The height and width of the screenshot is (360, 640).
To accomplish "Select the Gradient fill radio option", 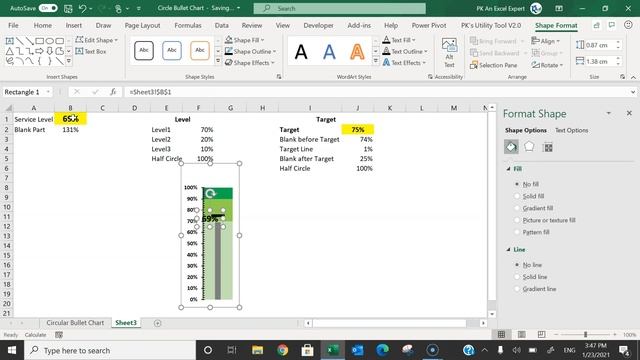I will point(517,208).
